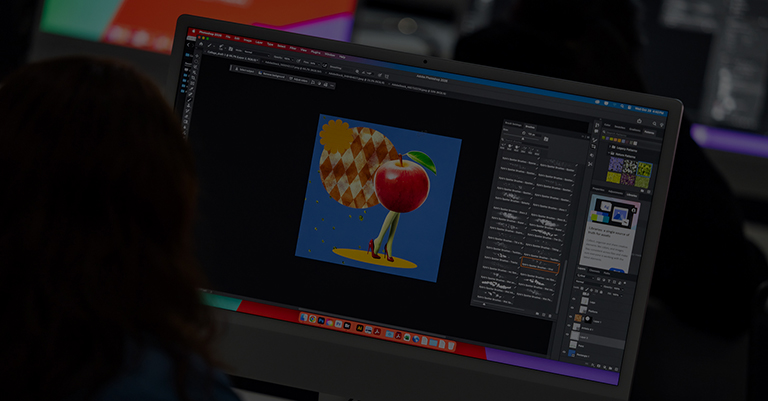Image resolution: width=768 pixels, height=401 pixels.
Task: Click the blue button in Libraries panel
Action: point(617,271)
